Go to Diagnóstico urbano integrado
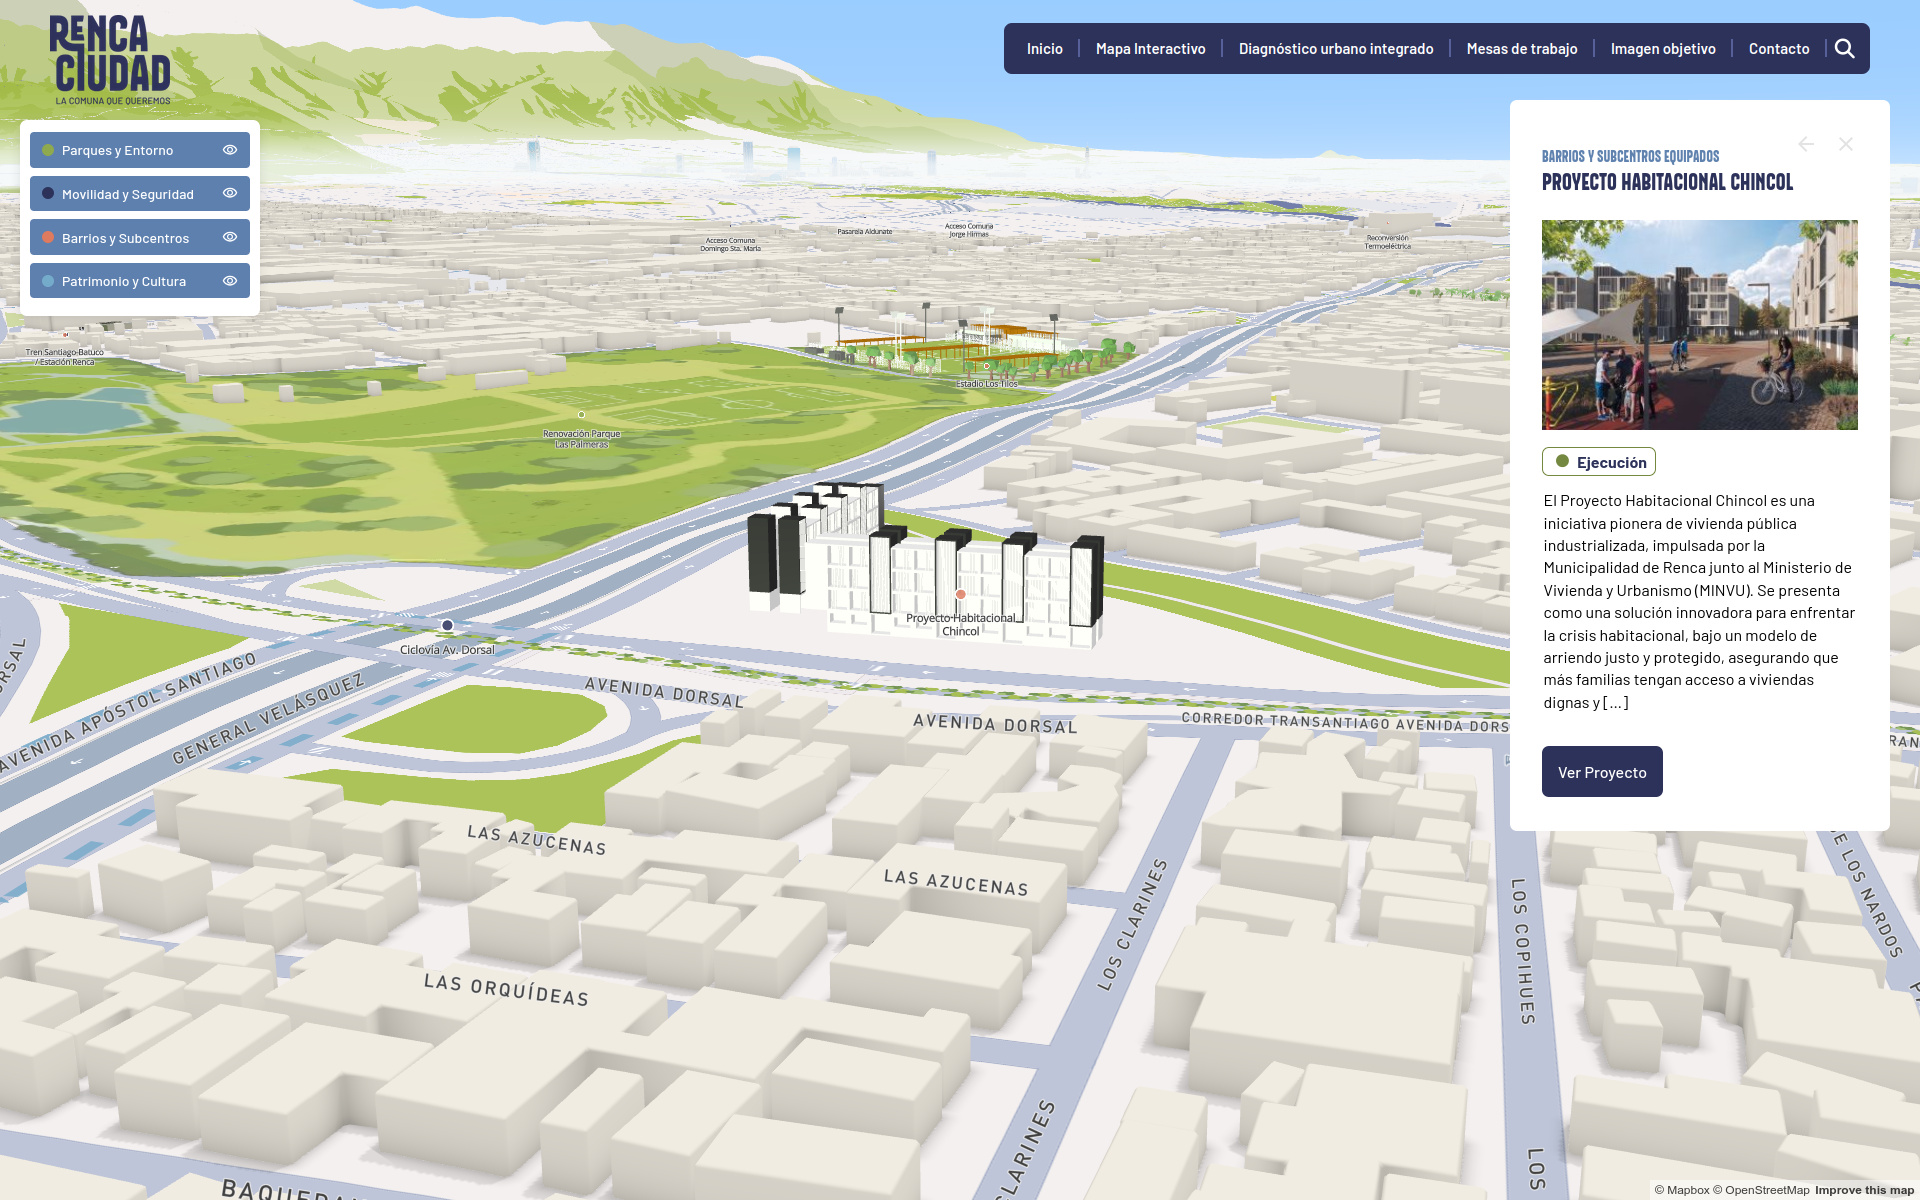Image resolution: width=1920 pixels, height=1200 pixels. [x=1335, y=49]
